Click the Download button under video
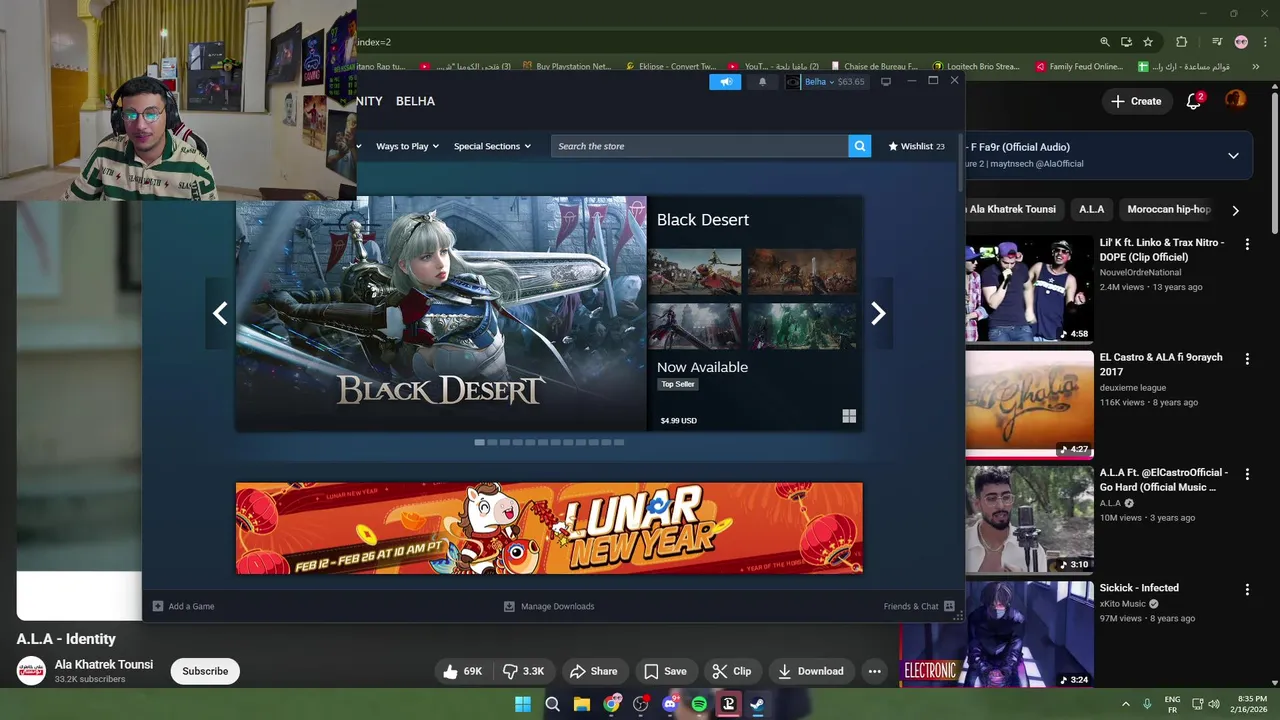Viewport: 1280px width, 720px height. (x=811, y=671)
